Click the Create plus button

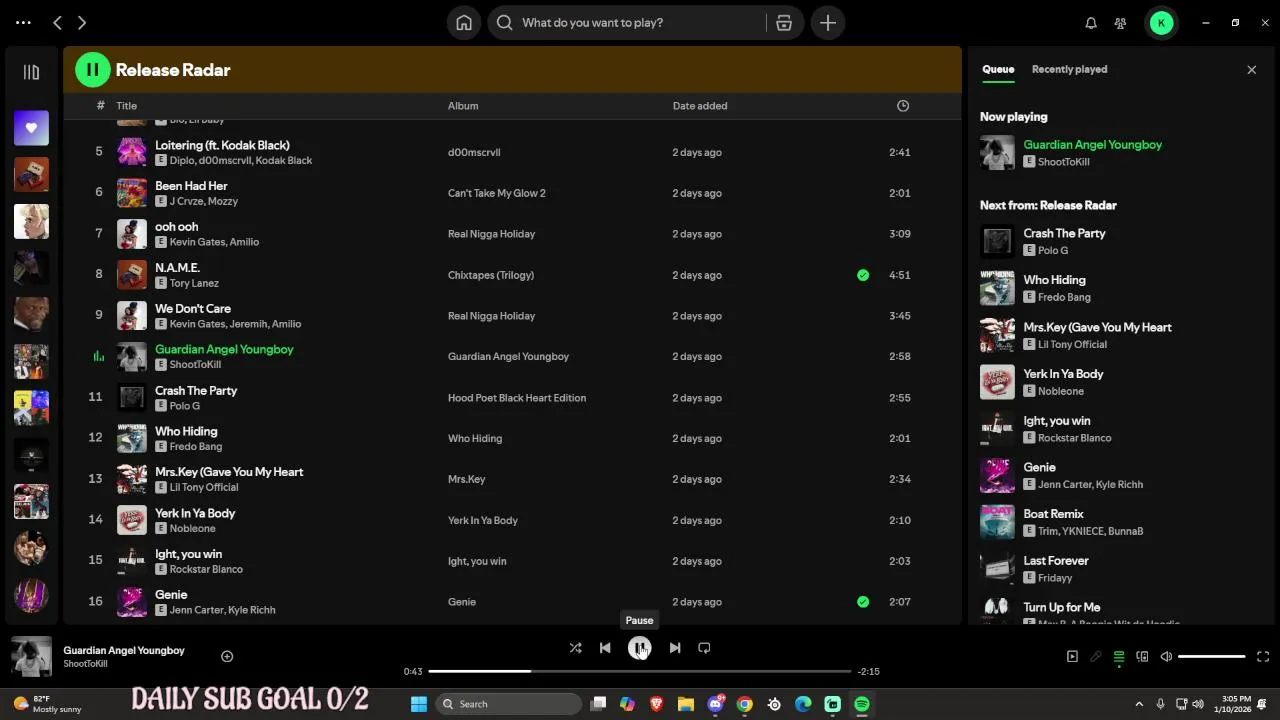pyautogui.click(x=828, y=23)
